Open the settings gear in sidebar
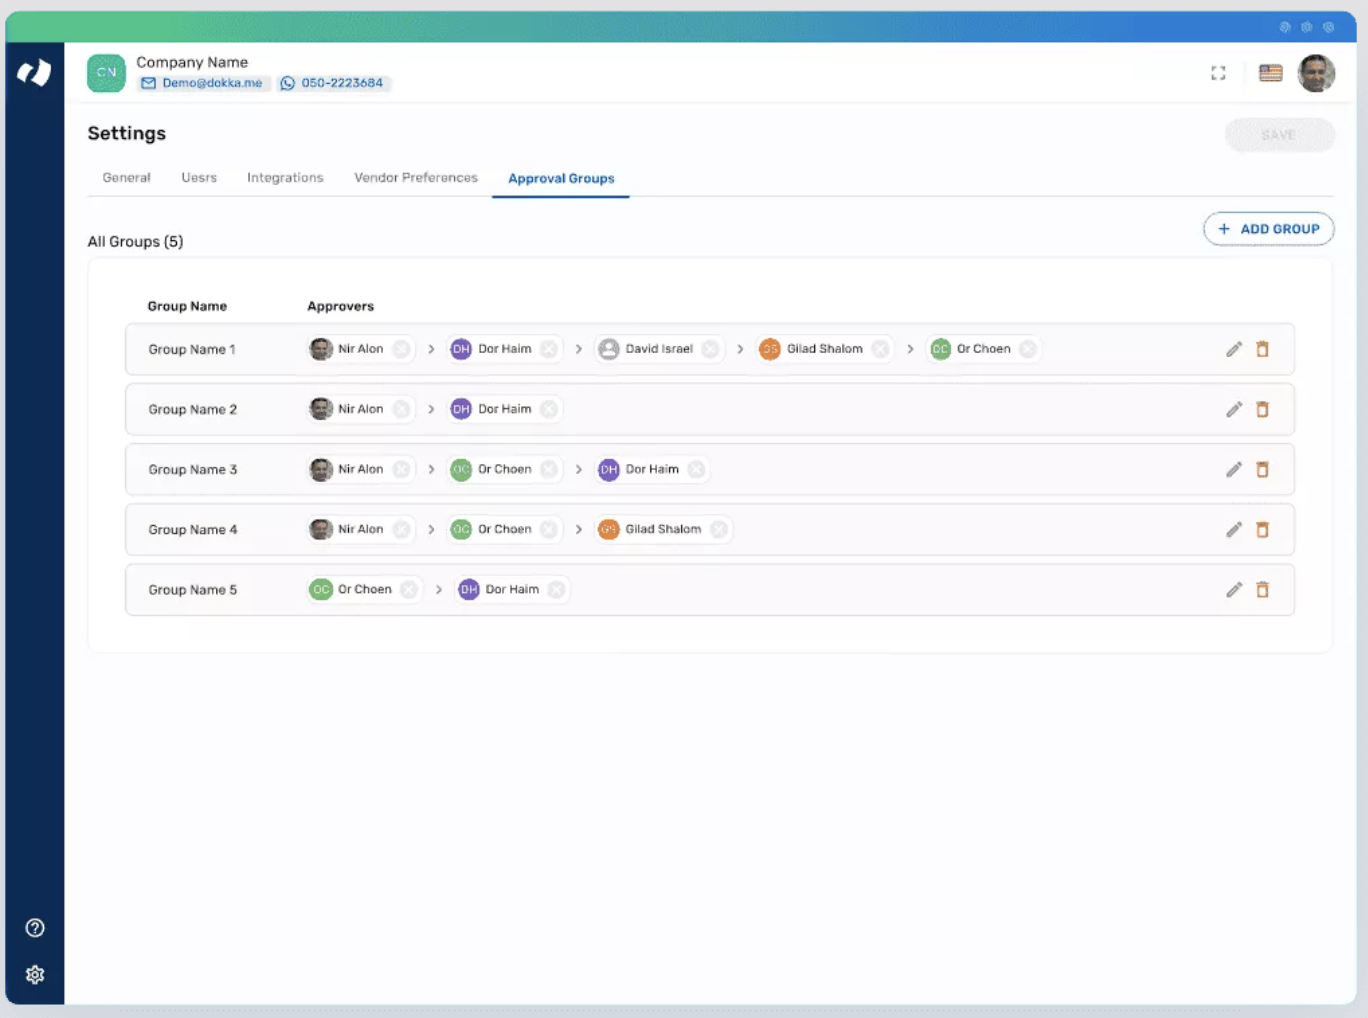 click(x=35, y=975)
